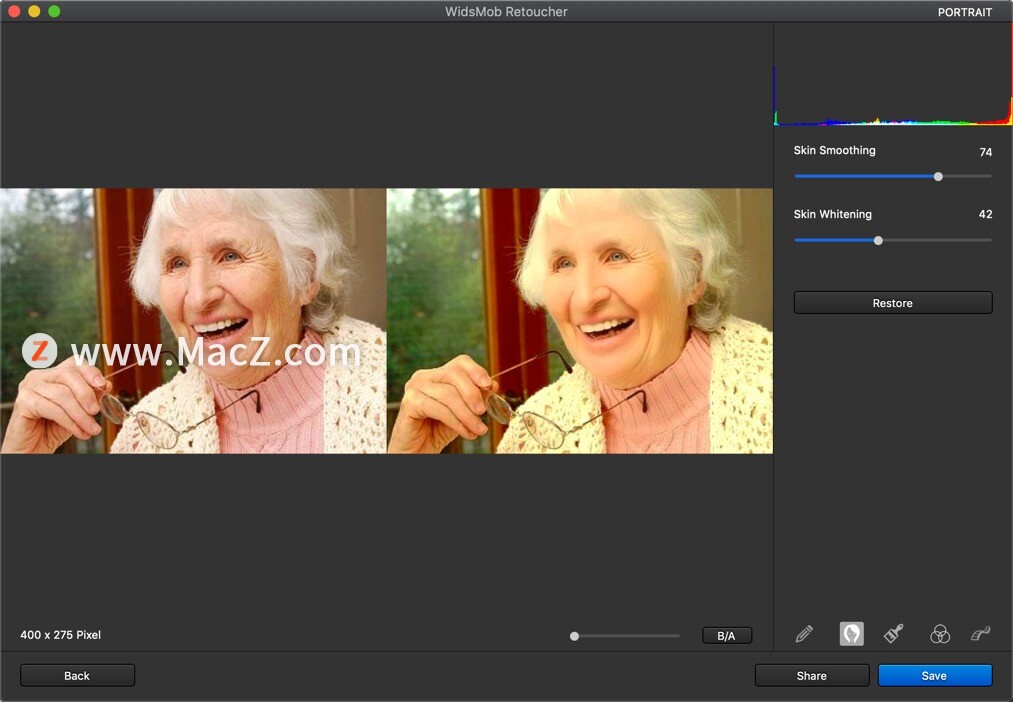Go Back to the previous screen
This screenshot has height=702, width=1013.
coord(78,676)
